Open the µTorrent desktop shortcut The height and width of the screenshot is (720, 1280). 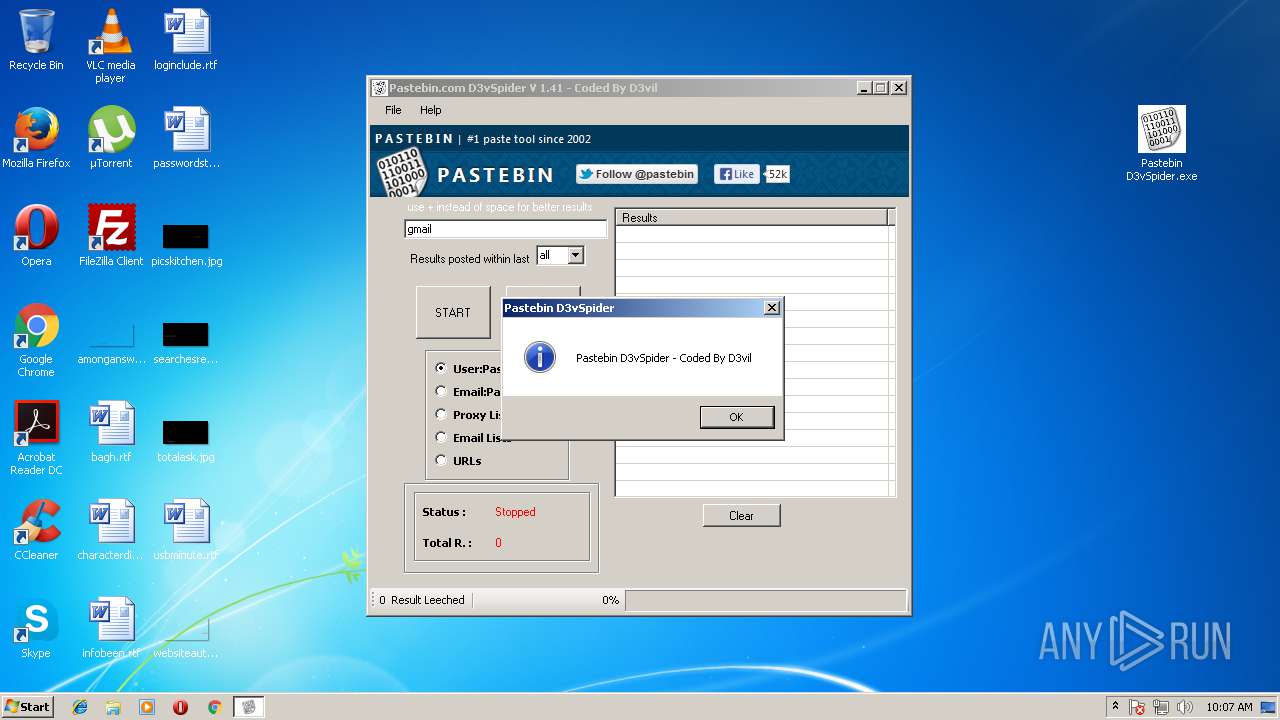[110, 138]
